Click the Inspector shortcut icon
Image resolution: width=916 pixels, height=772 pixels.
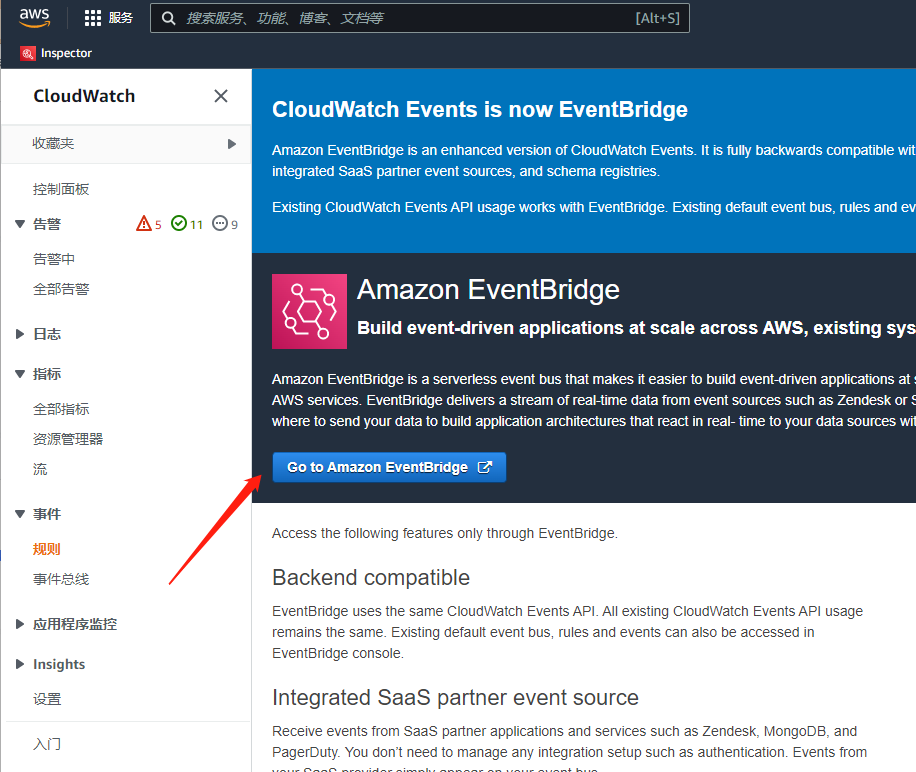(27, 53)
